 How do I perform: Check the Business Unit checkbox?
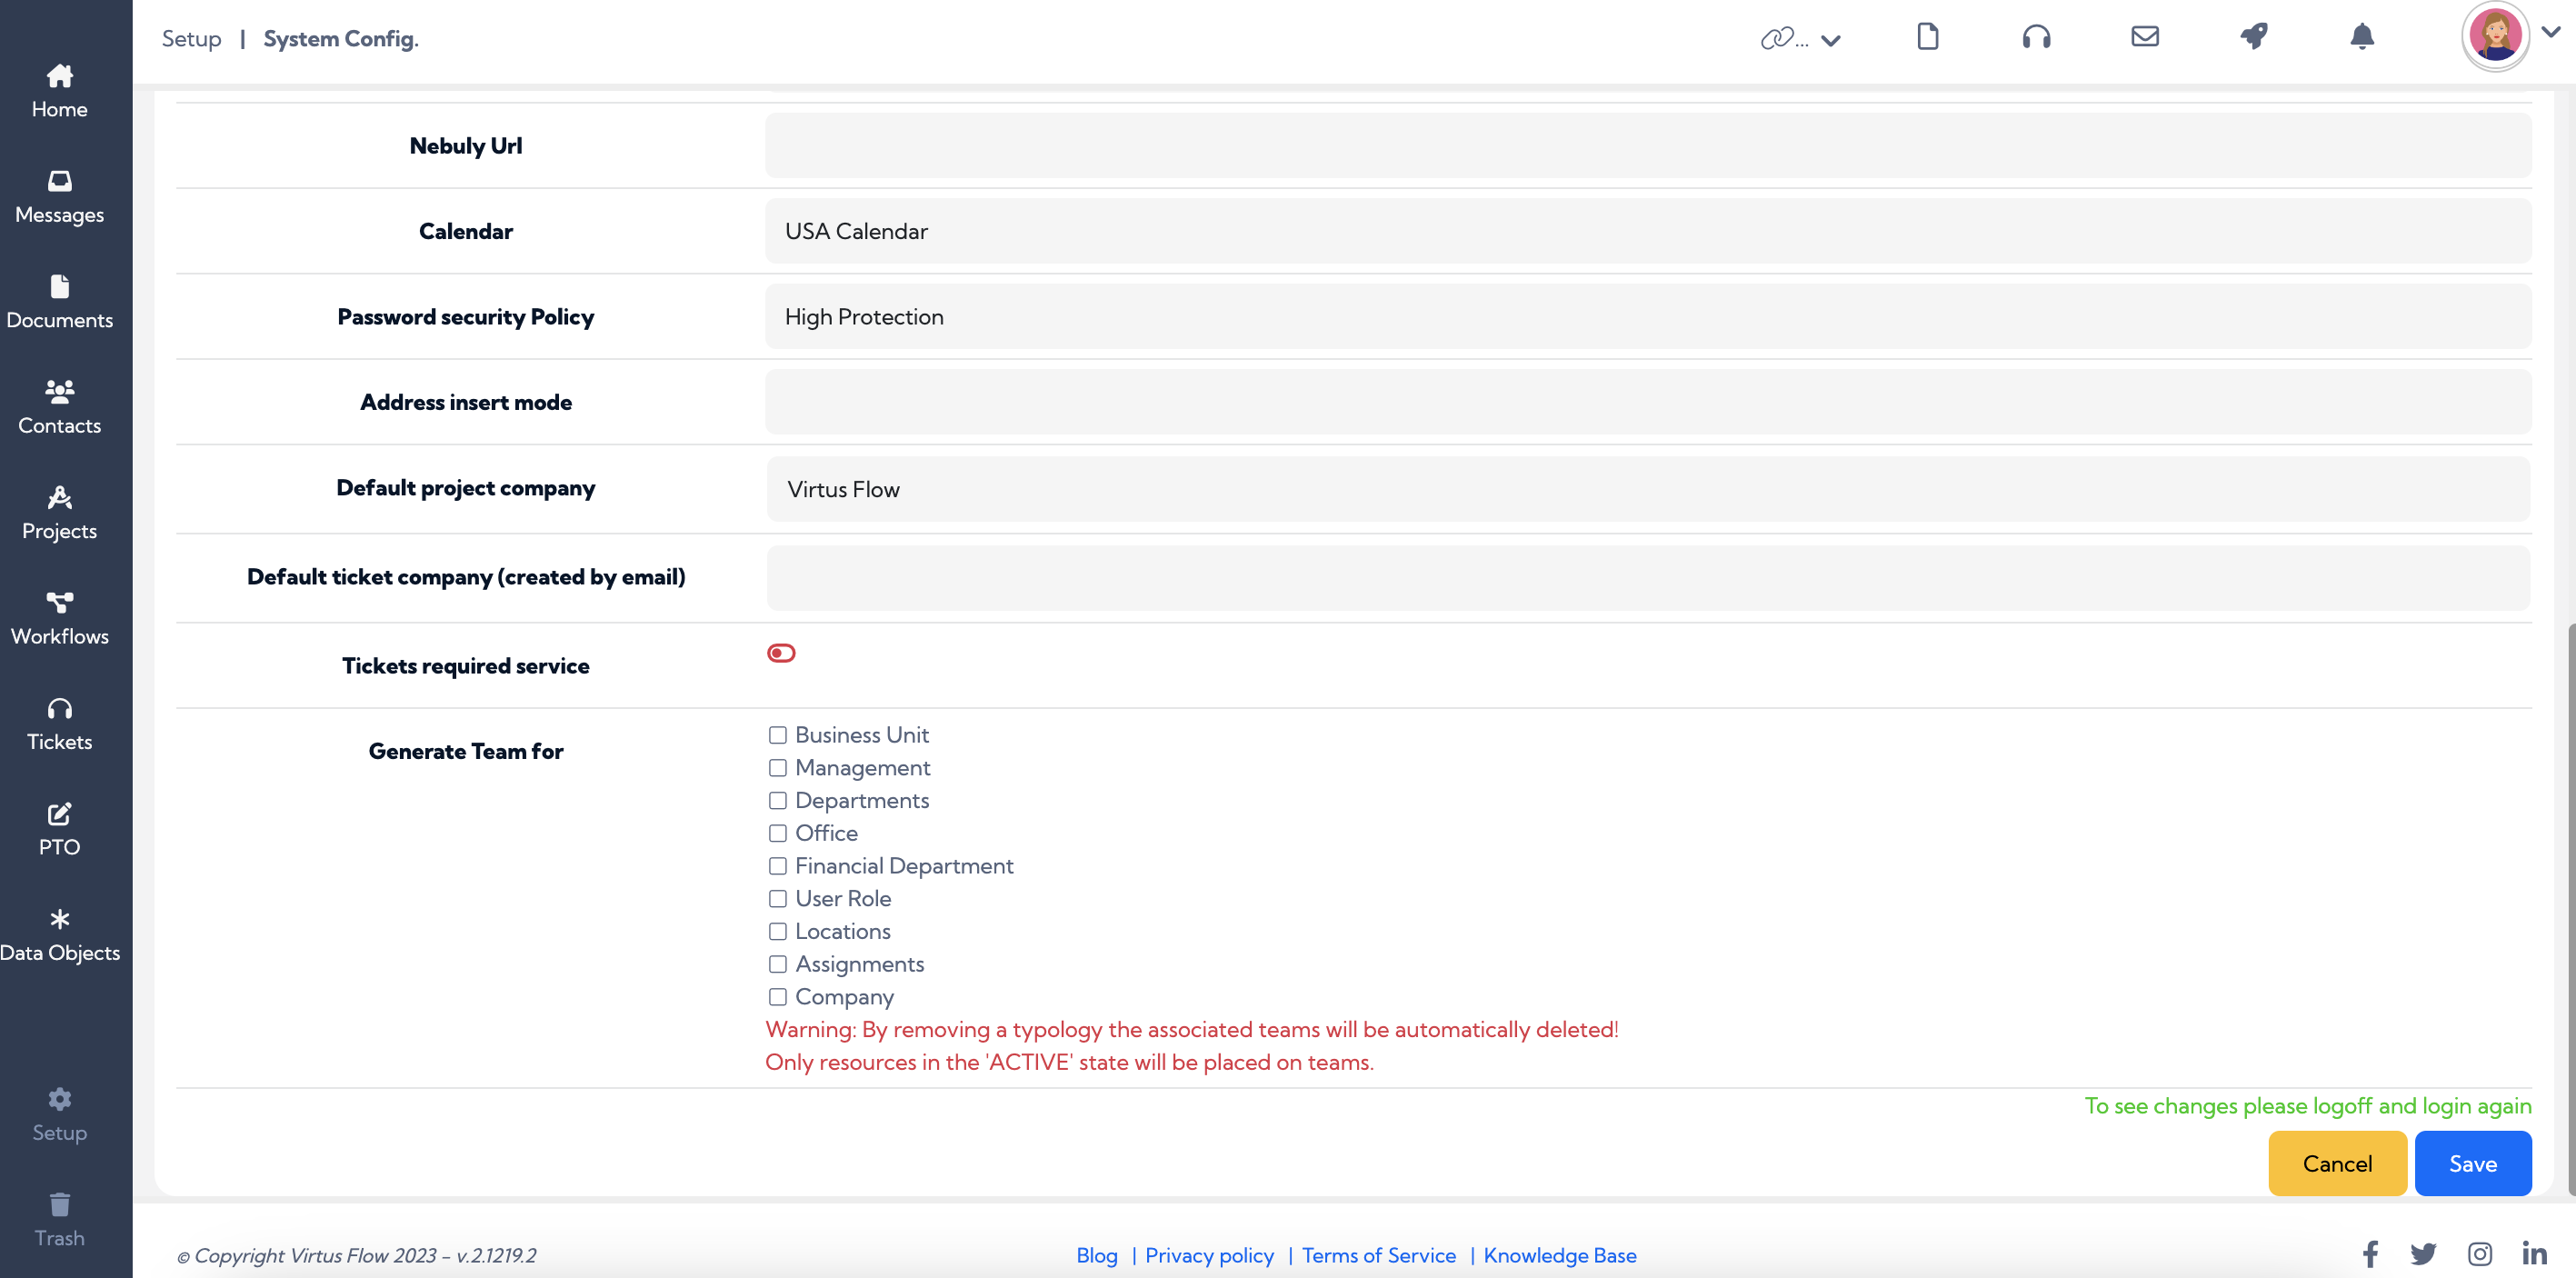coord(777,735)
